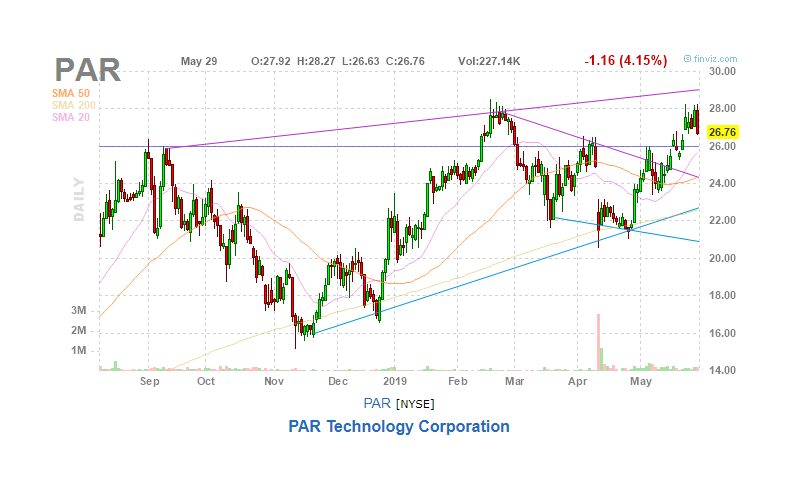This screenshot has height=490, width=798.
Task: Click the Dec month axis label
Action: (338, 381)
